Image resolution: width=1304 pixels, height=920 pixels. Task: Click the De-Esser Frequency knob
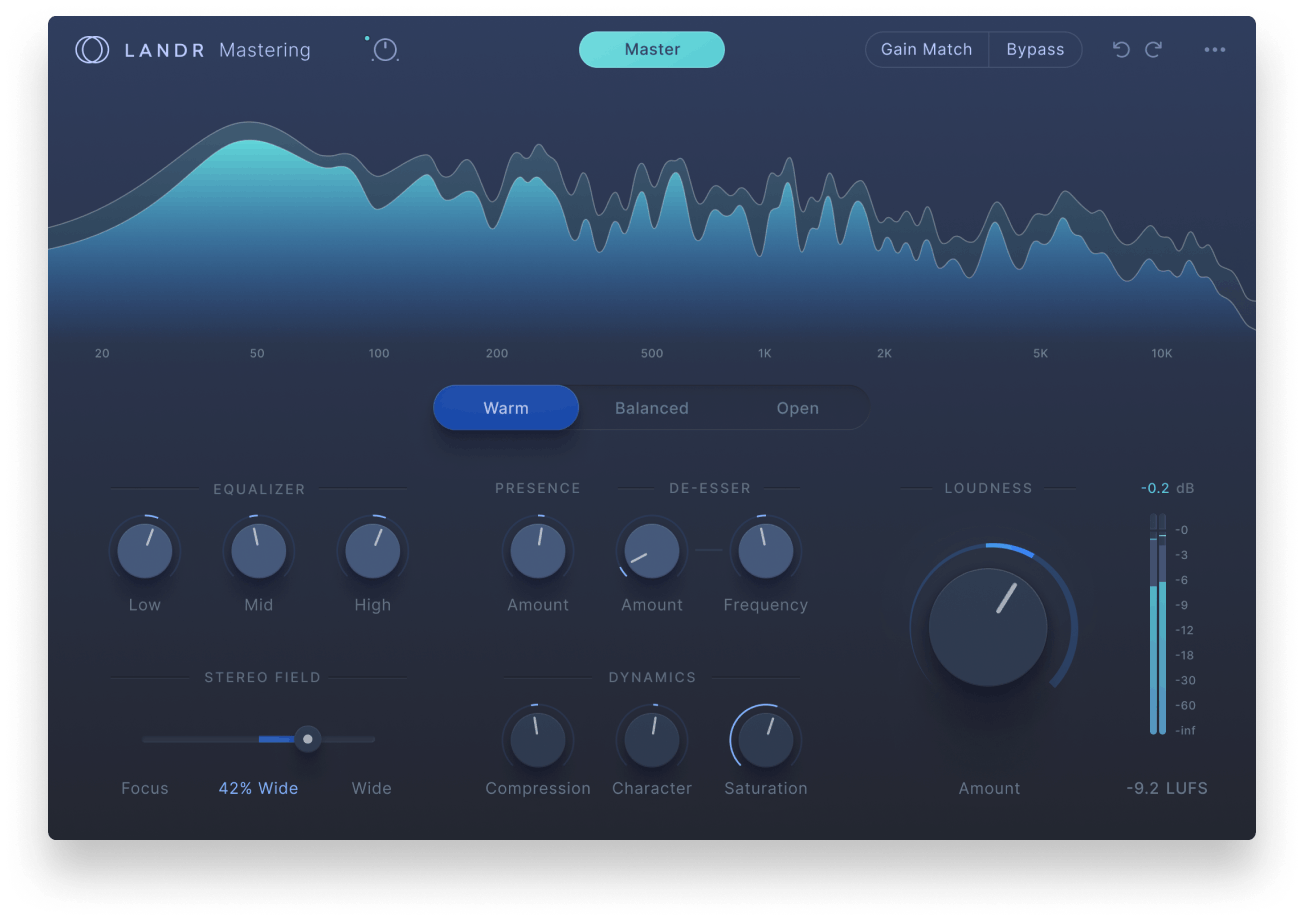click(x=765, y=550)
